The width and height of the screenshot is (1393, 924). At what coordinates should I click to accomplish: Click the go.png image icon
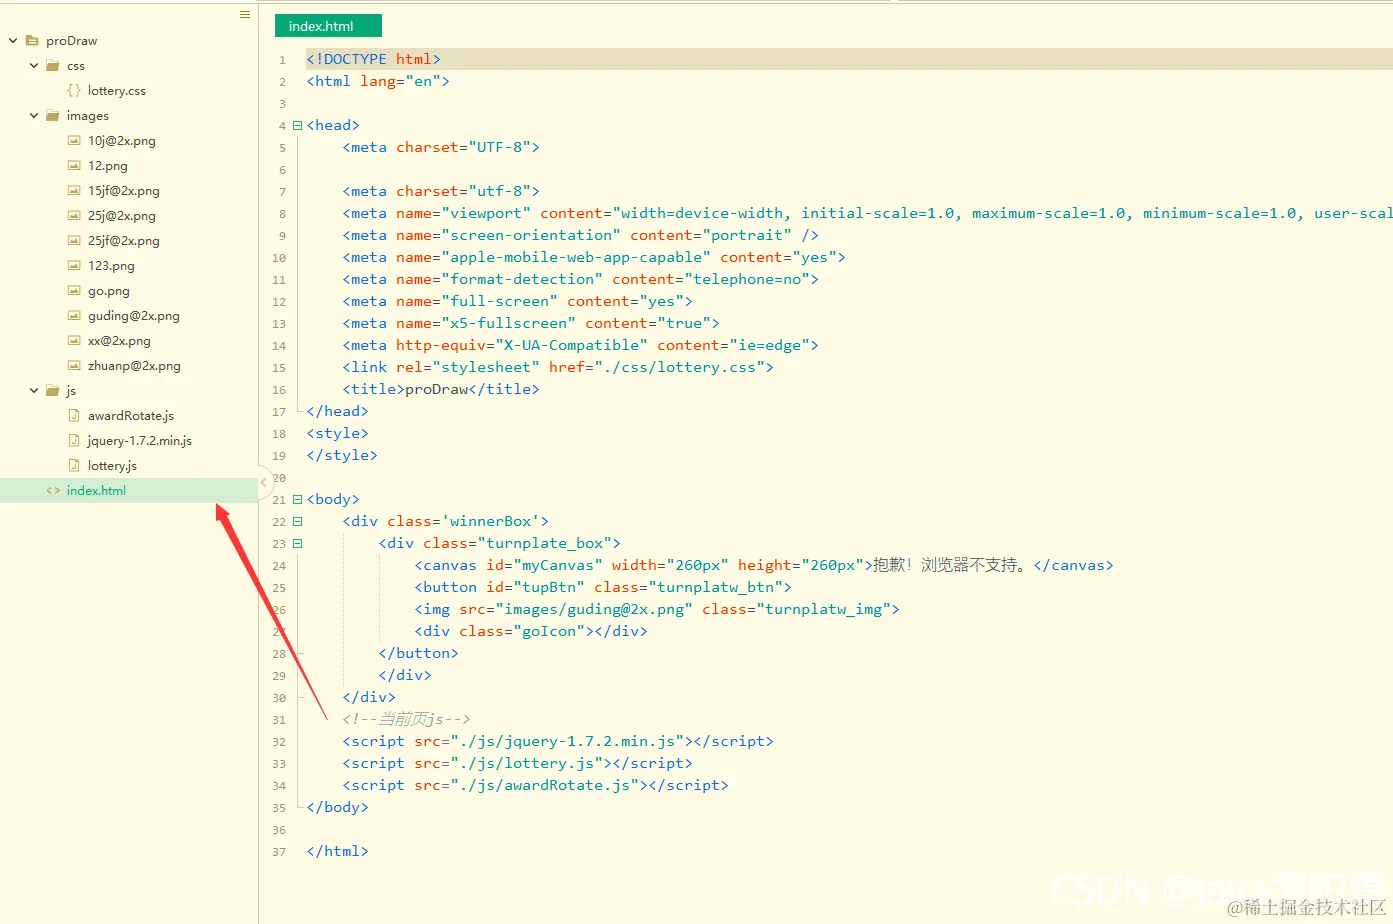[74, 291]
